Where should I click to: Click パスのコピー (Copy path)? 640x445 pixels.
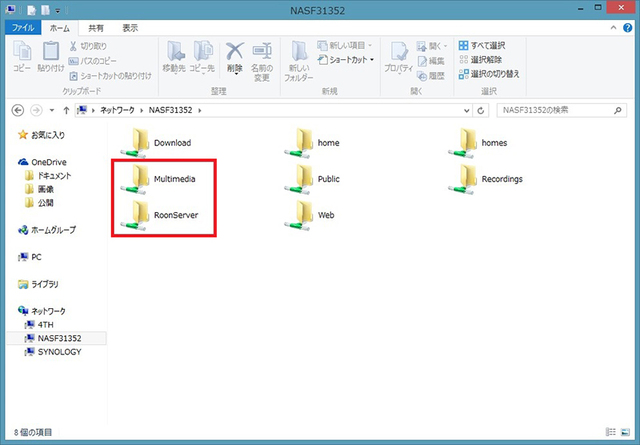[92, 61]
